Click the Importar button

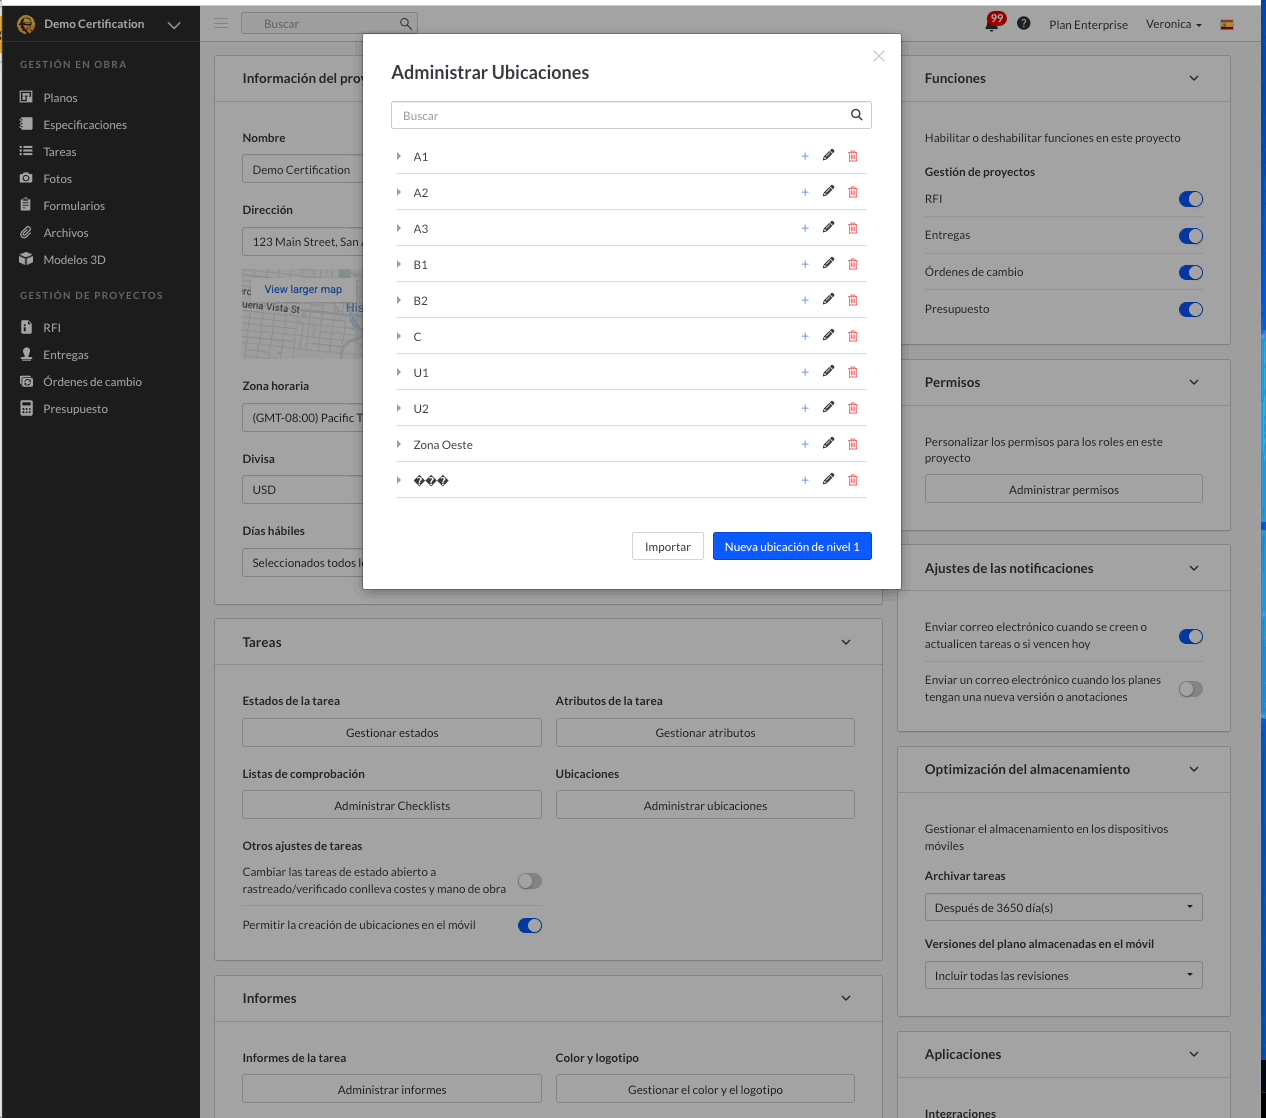(668, 546)
